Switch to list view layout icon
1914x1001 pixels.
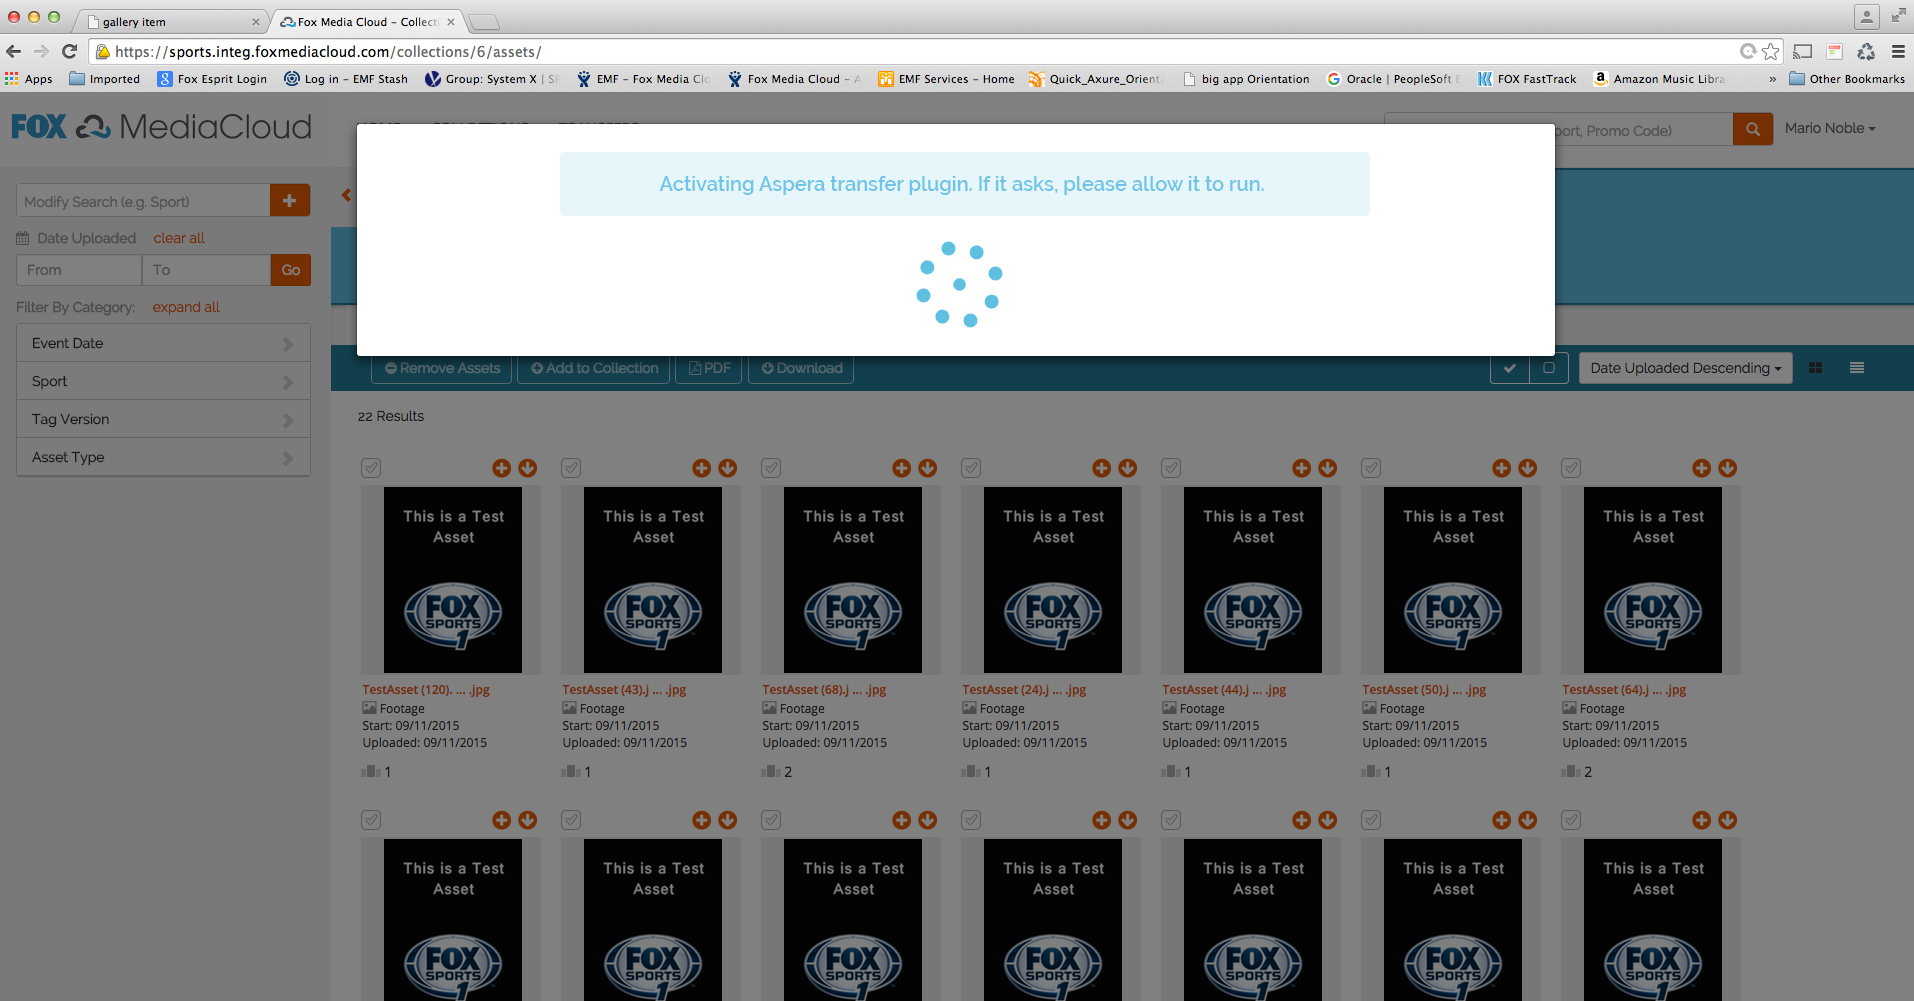(x=1856, y=368)
